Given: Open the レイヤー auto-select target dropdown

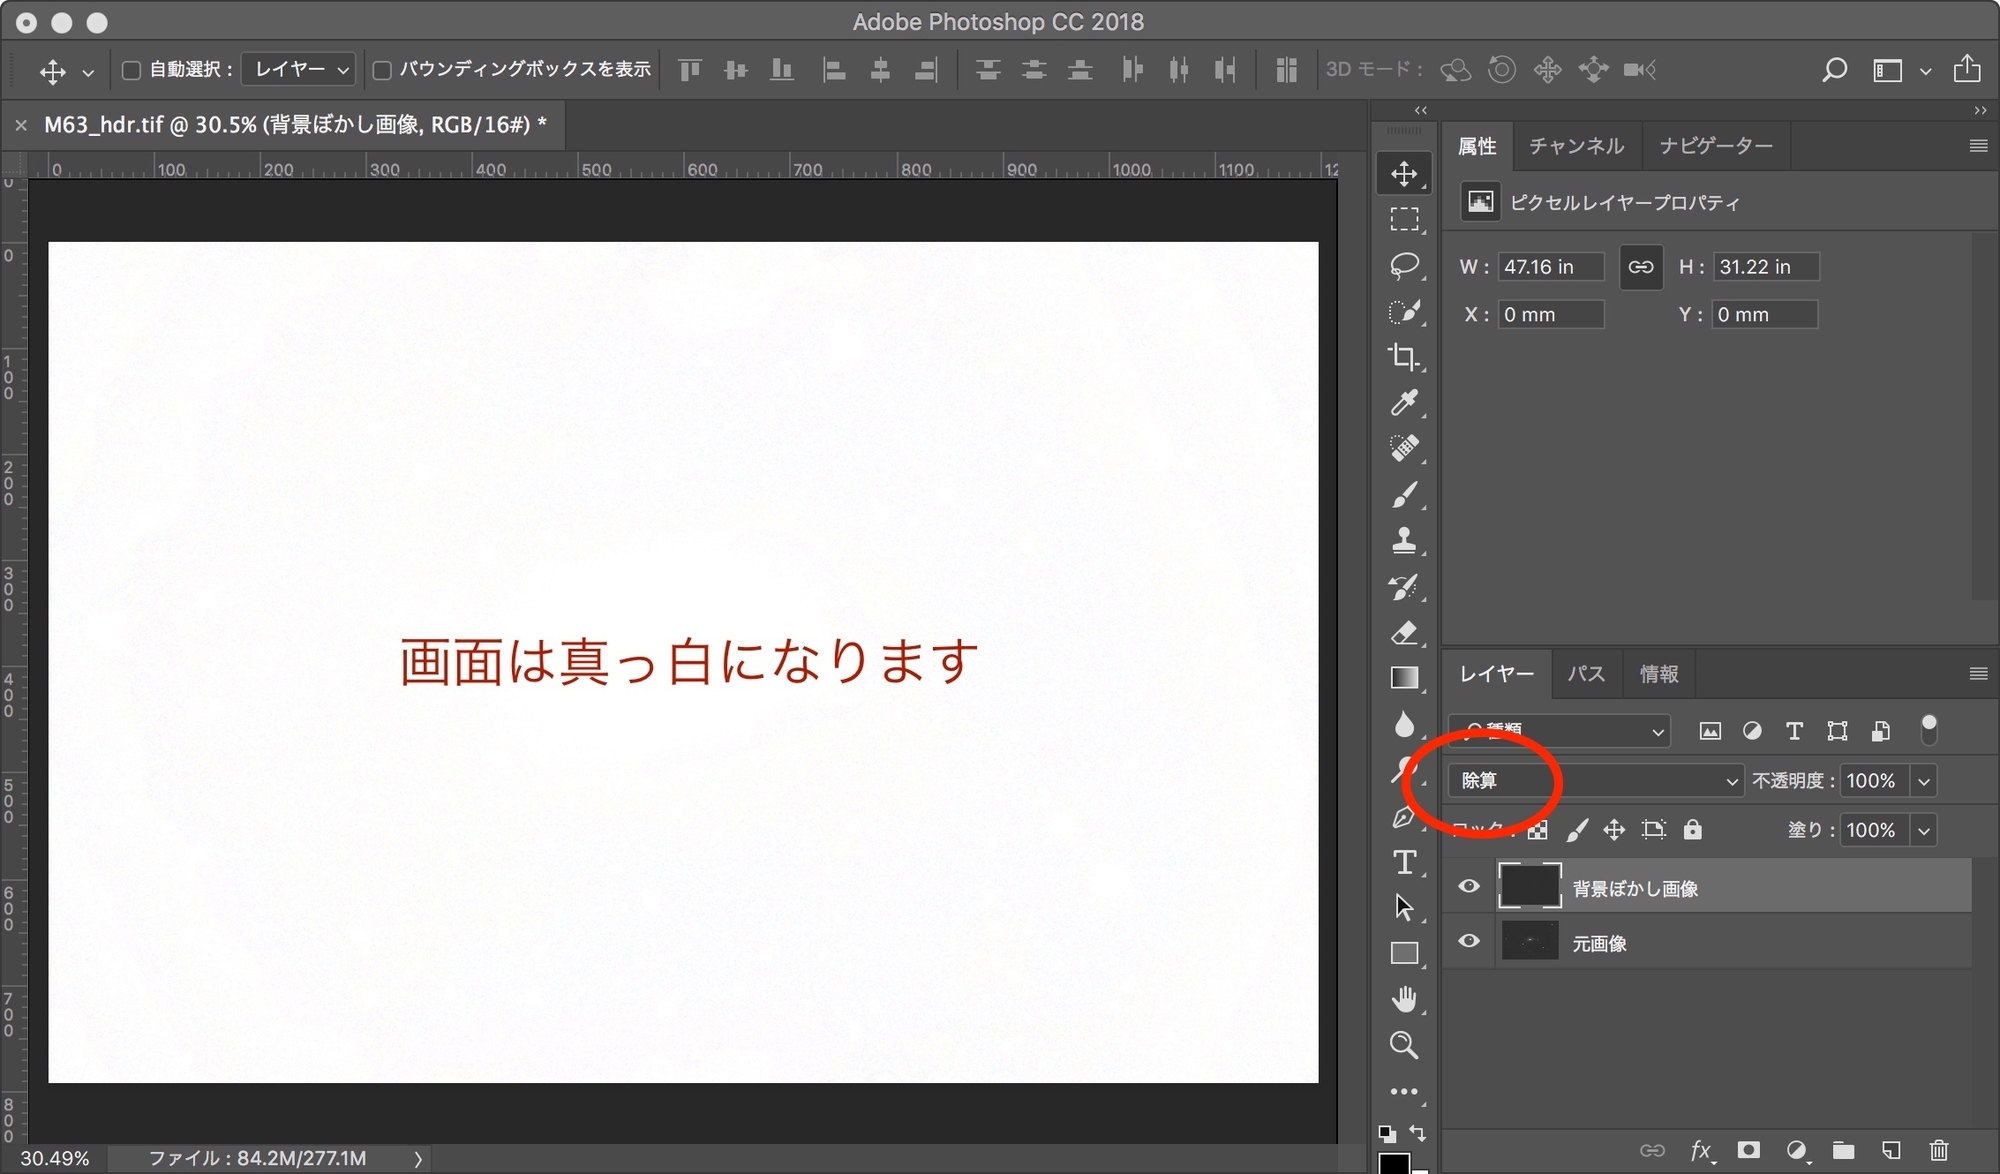Looking at the screenshot, I should click(299, 70).
